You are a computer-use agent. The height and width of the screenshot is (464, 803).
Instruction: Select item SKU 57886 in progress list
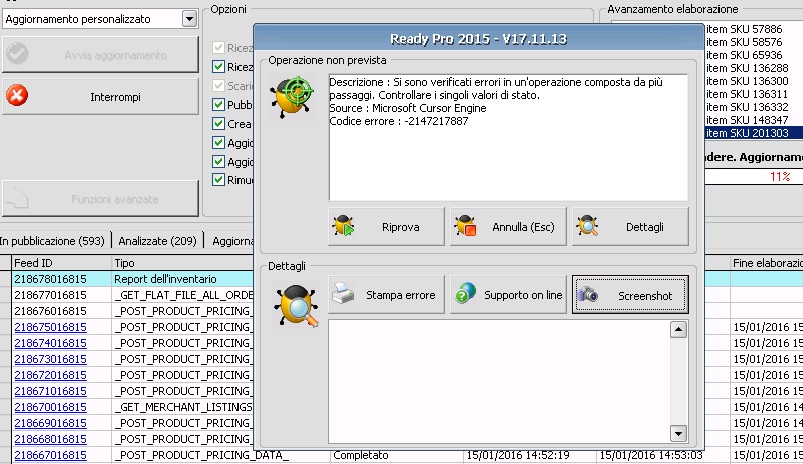click(x=744, y=29)
